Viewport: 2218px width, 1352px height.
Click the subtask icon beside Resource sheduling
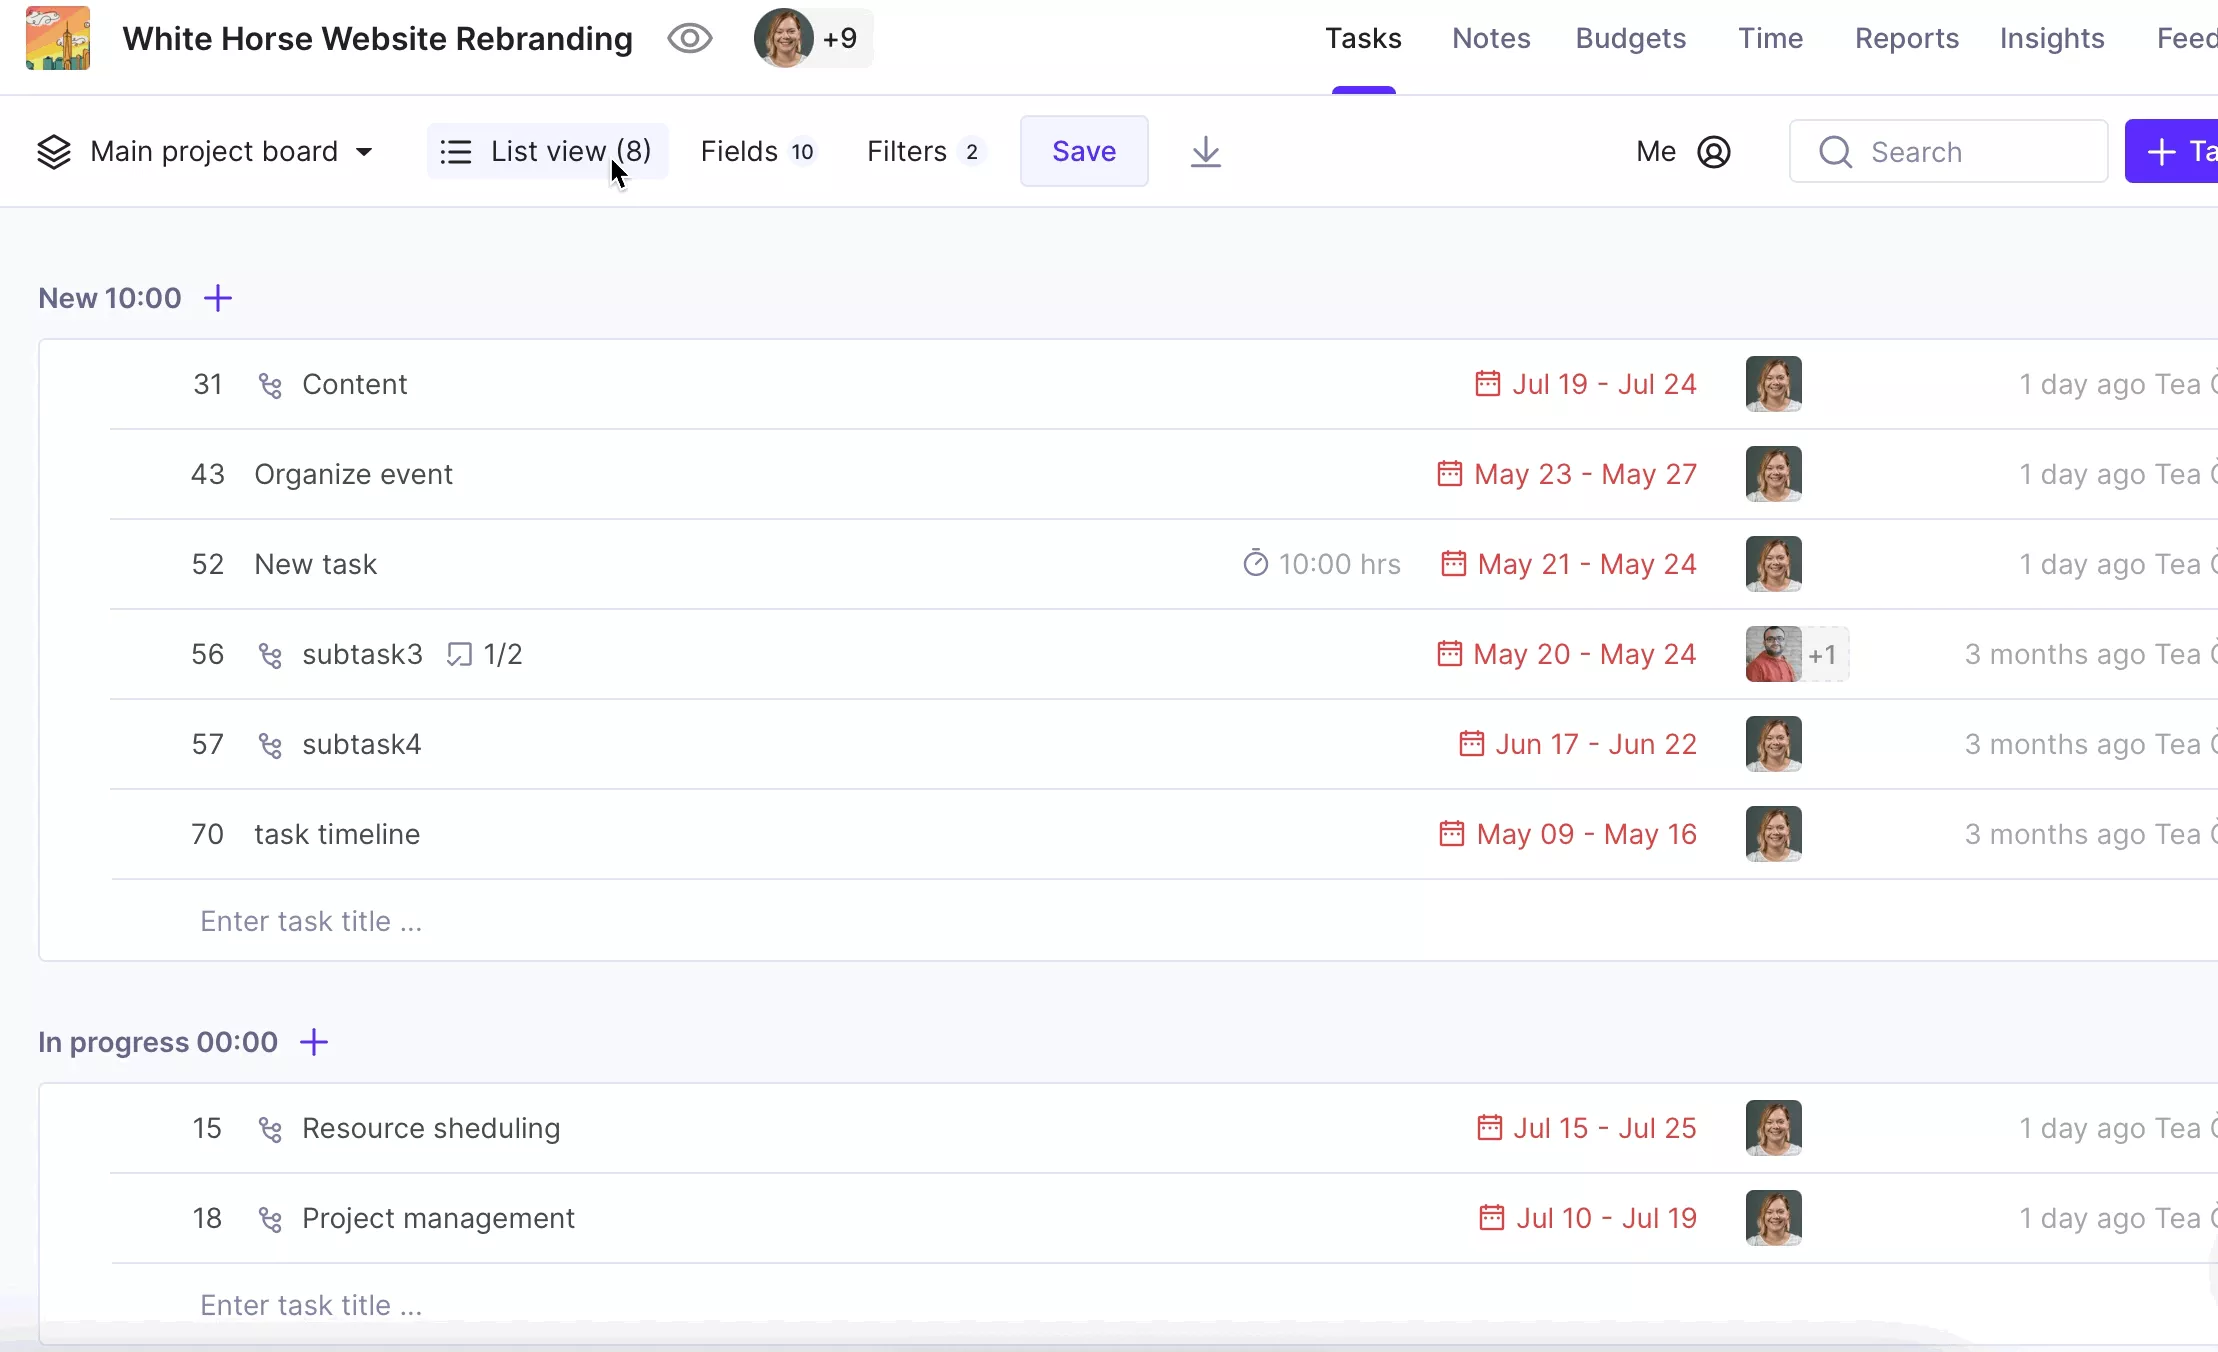pyautogui.click(x=270, y=1129)
